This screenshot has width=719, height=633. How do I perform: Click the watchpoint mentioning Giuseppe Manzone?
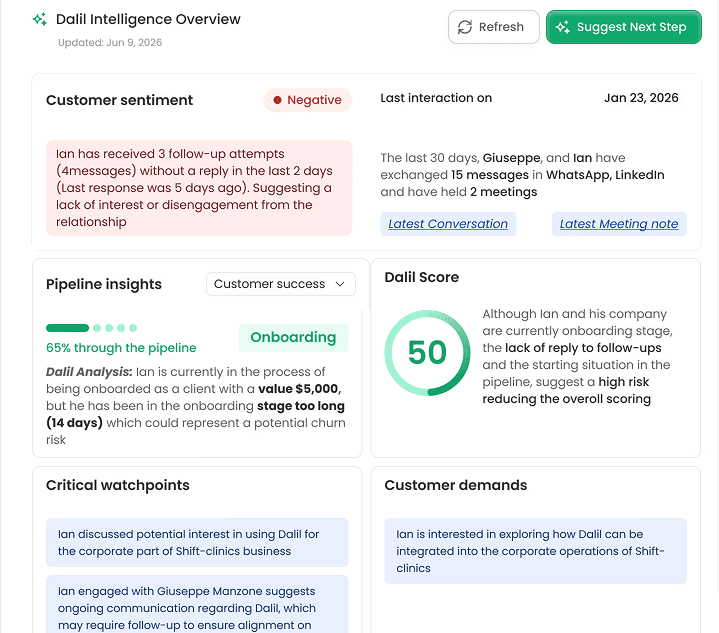click(x=197, y=605)
